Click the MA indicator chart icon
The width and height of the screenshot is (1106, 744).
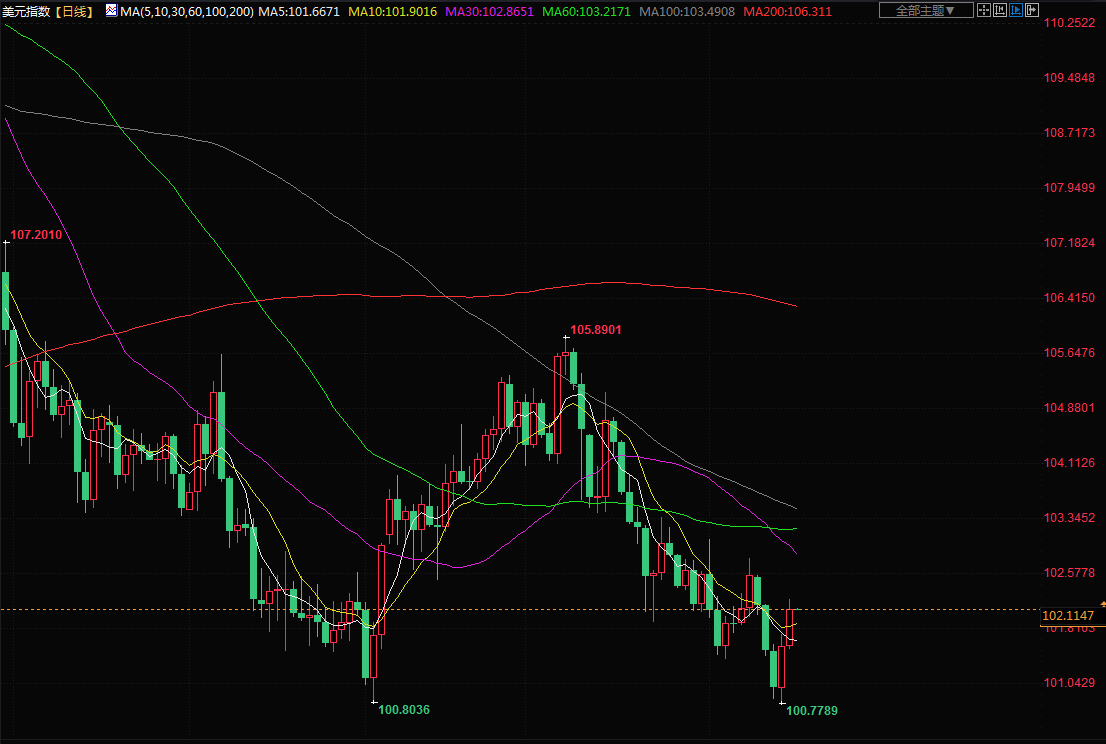coord(111,11)
